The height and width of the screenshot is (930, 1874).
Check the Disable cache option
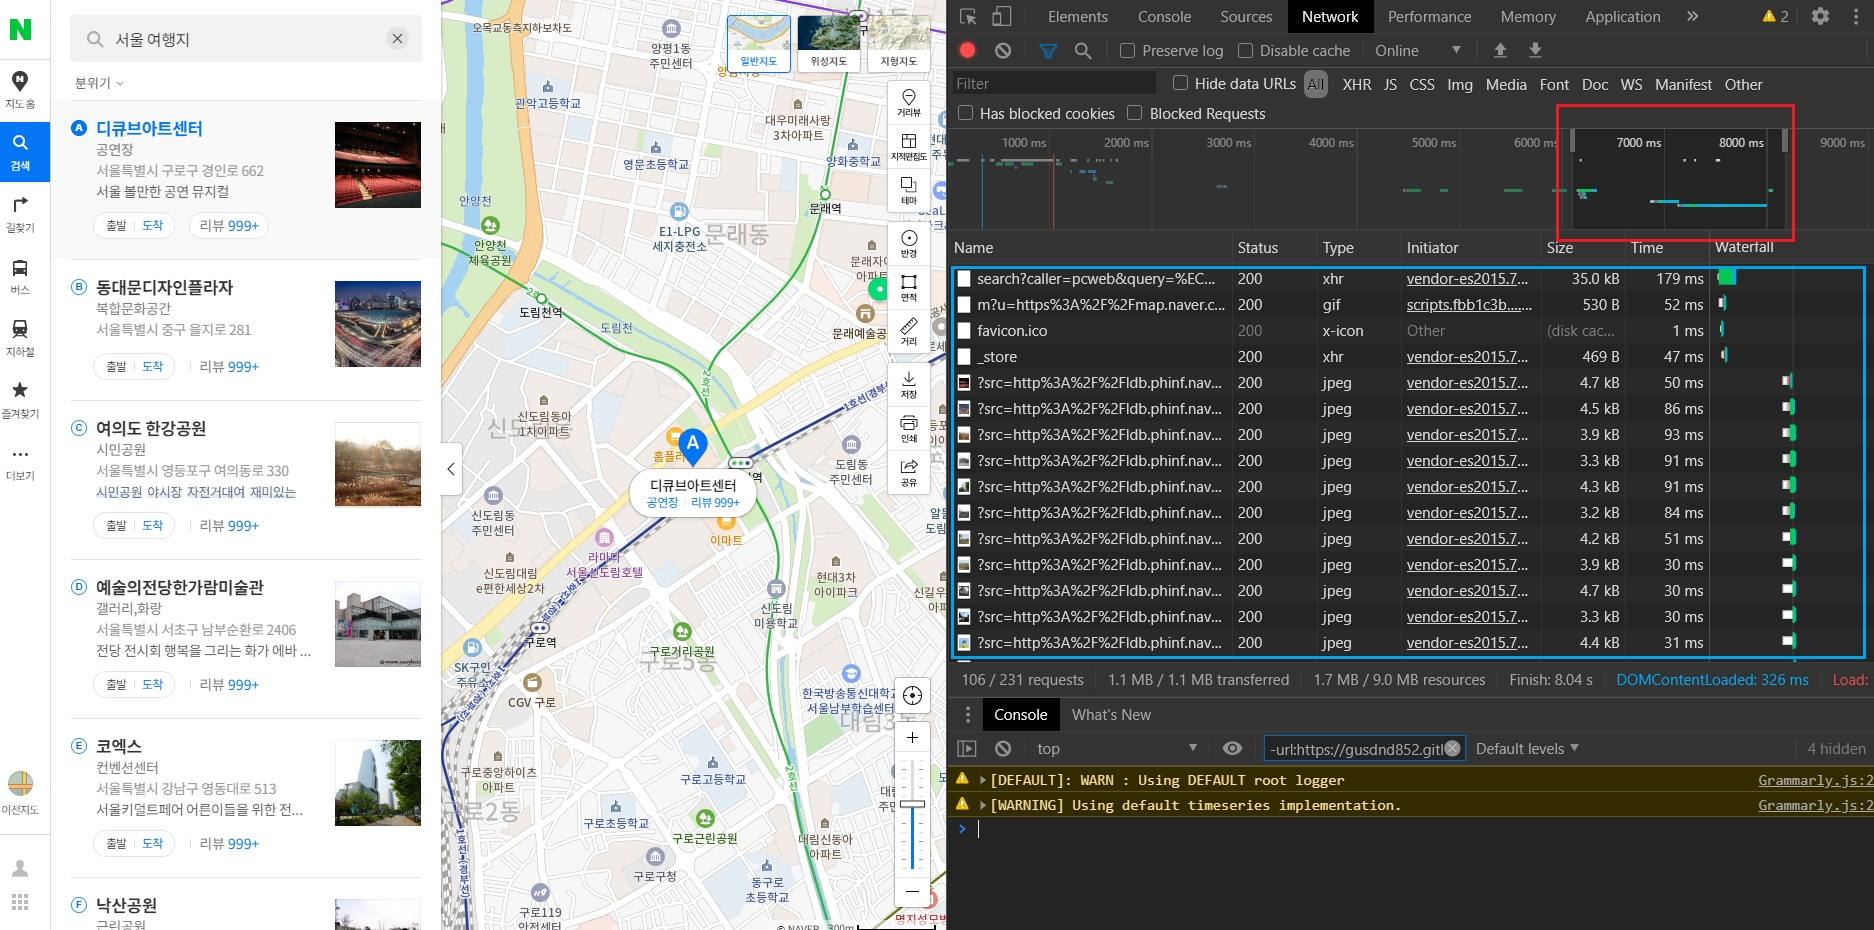pyautogui.click(x=1245, y=51)
